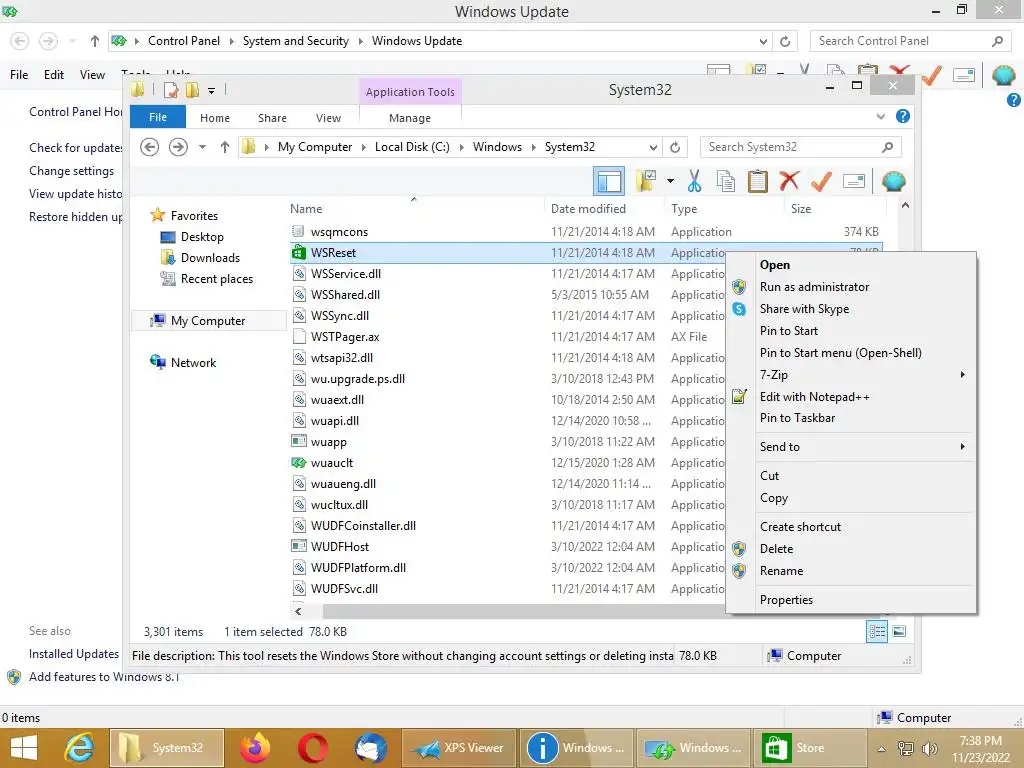Open recent locations dropdown in System32

[202, 147]
